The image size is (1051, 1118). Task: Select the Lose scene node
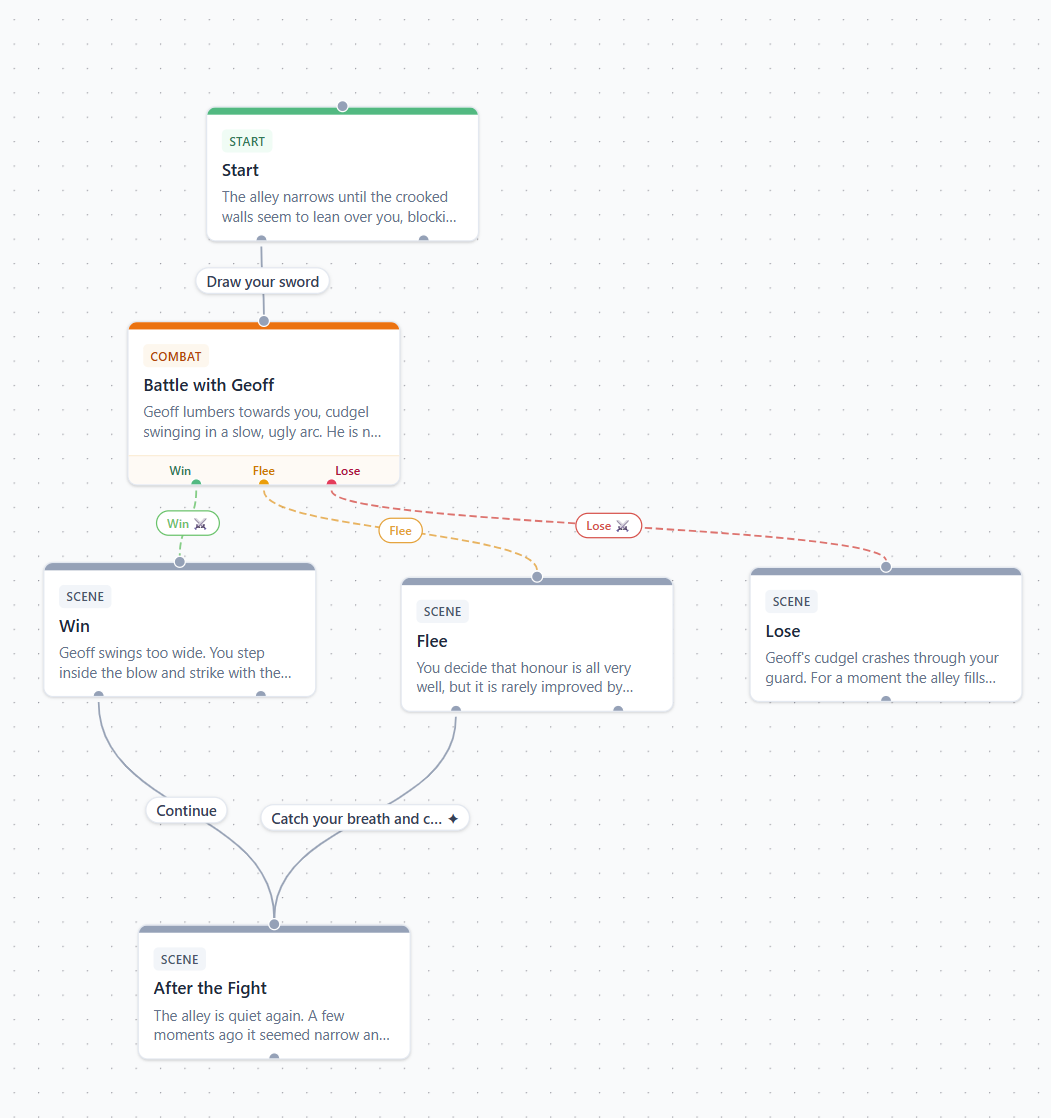(886, 635)
